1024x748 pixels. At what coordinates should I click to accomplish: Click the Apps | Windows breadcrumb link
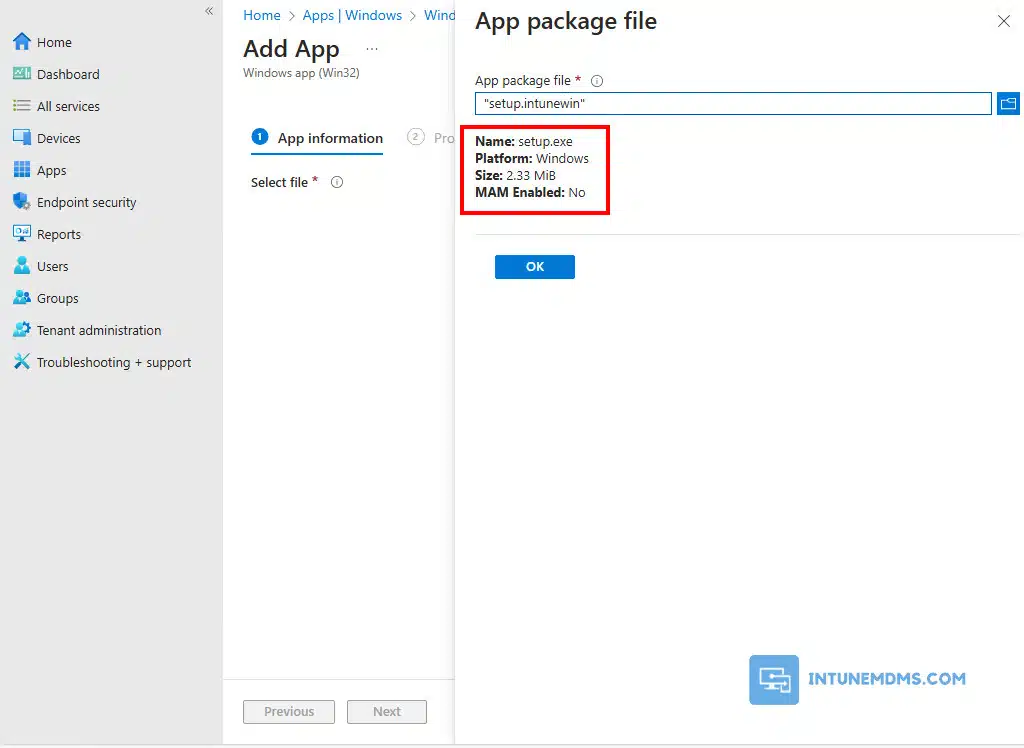(x=352, y=15)
